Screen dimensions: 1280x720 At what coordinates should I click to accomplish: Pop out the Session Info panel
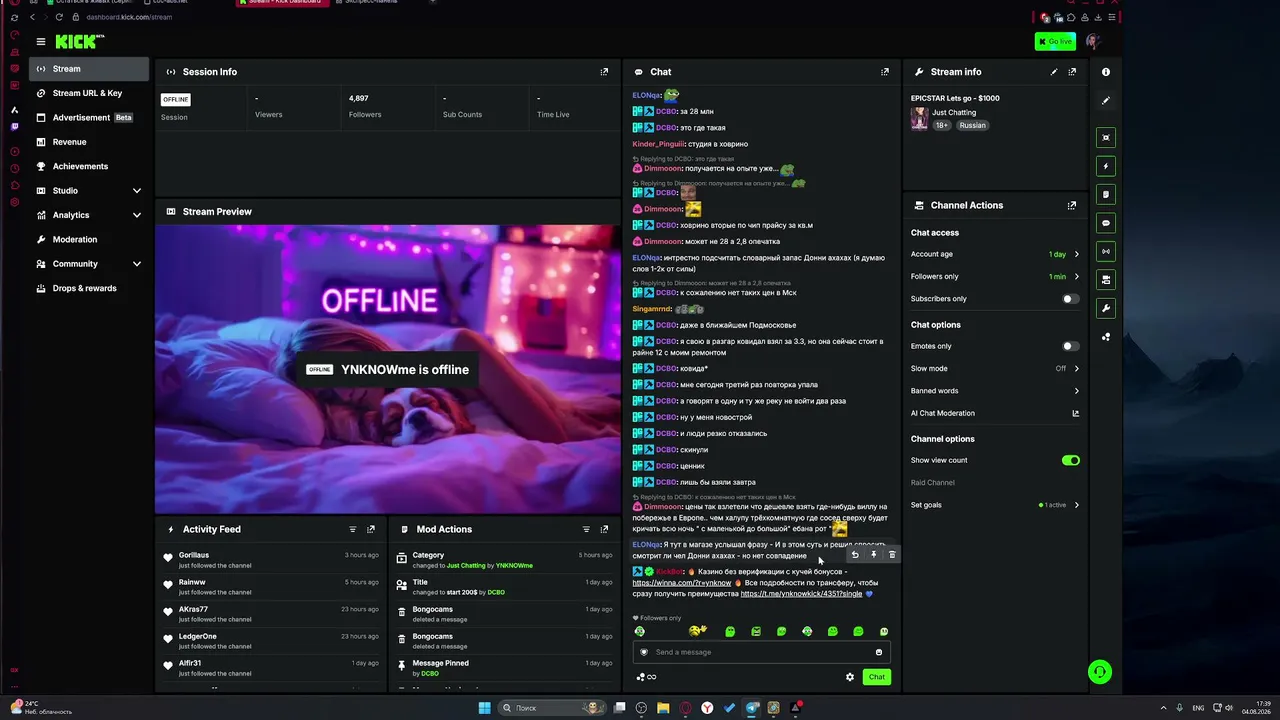click(x=604, y=72)
